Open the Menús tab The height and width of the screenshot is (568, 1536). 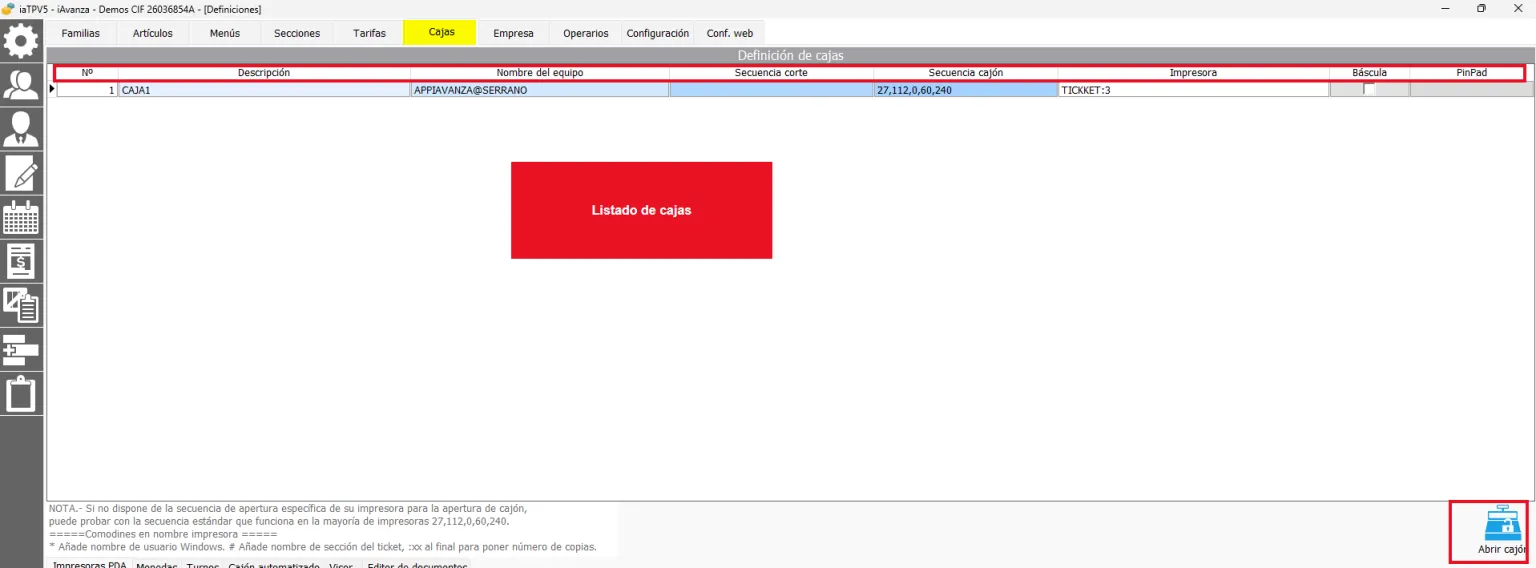pos(225,33)
